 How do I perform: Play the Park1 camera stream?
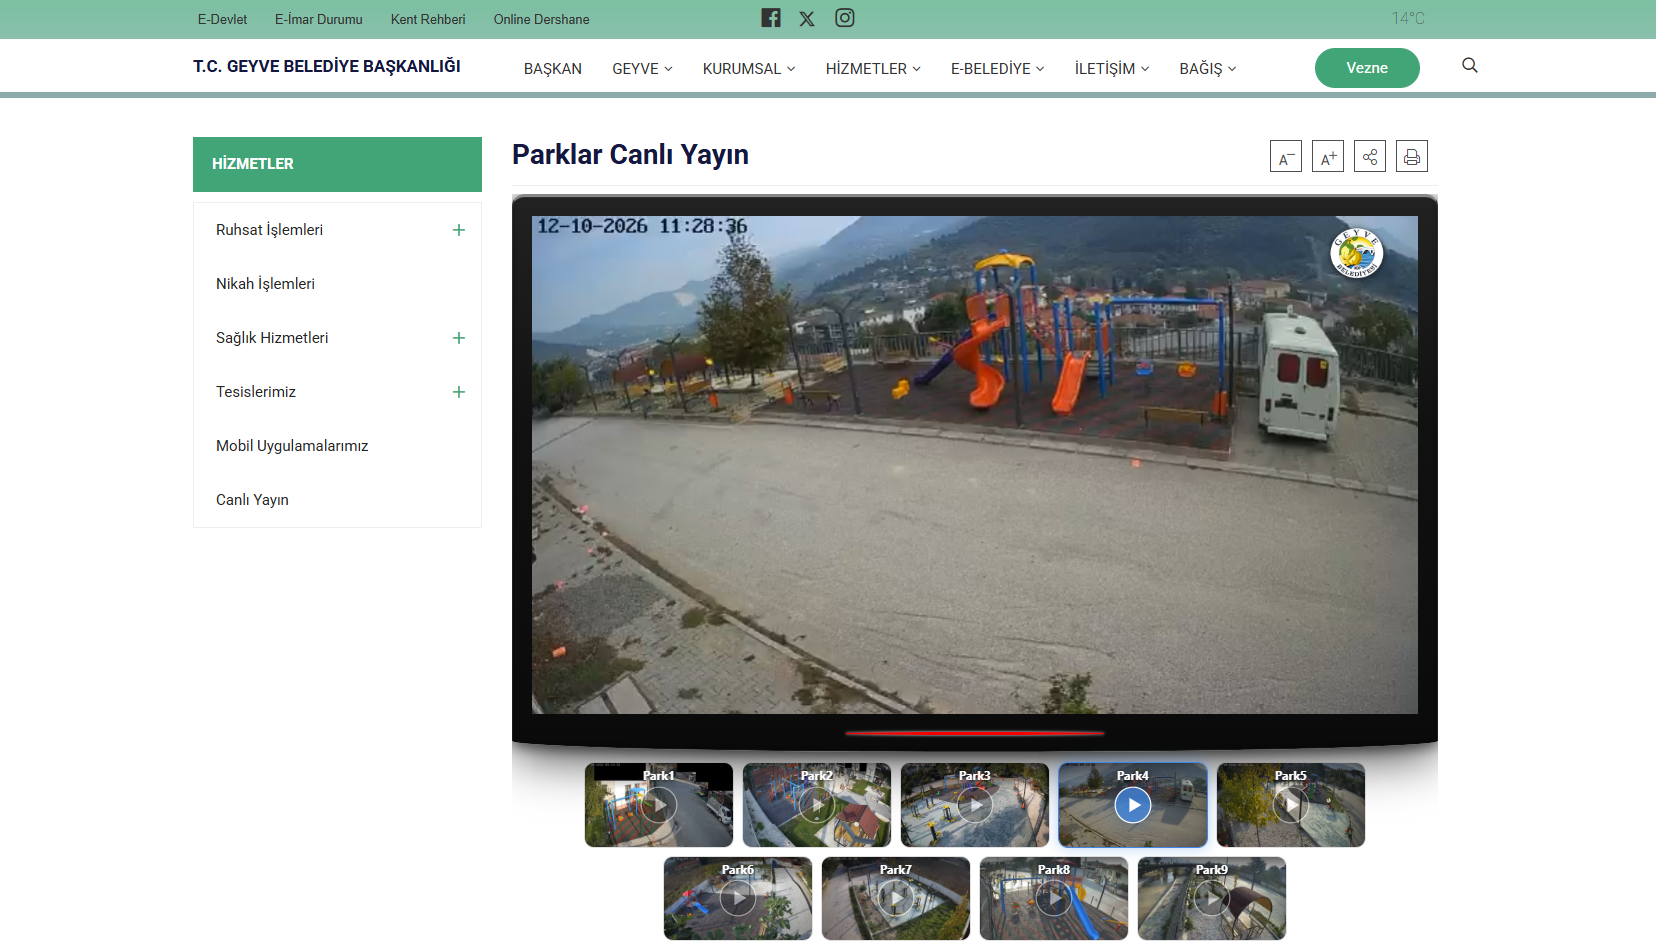click(x=659, y=805)
